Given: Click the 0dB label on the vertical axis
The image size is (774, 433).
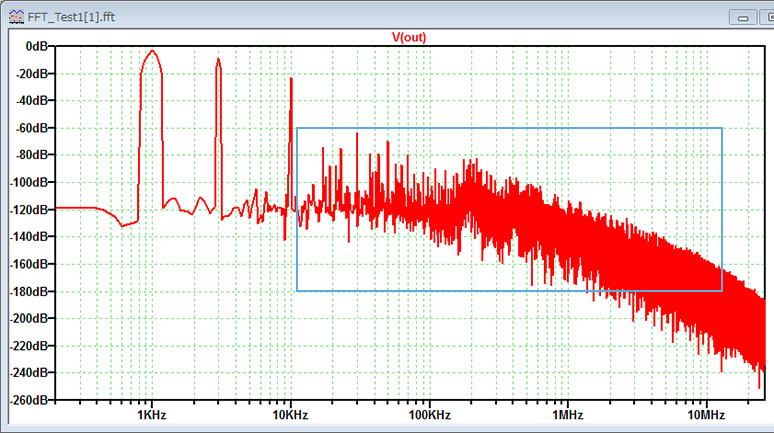Looking at the screenshot, I should pos(37,47).
